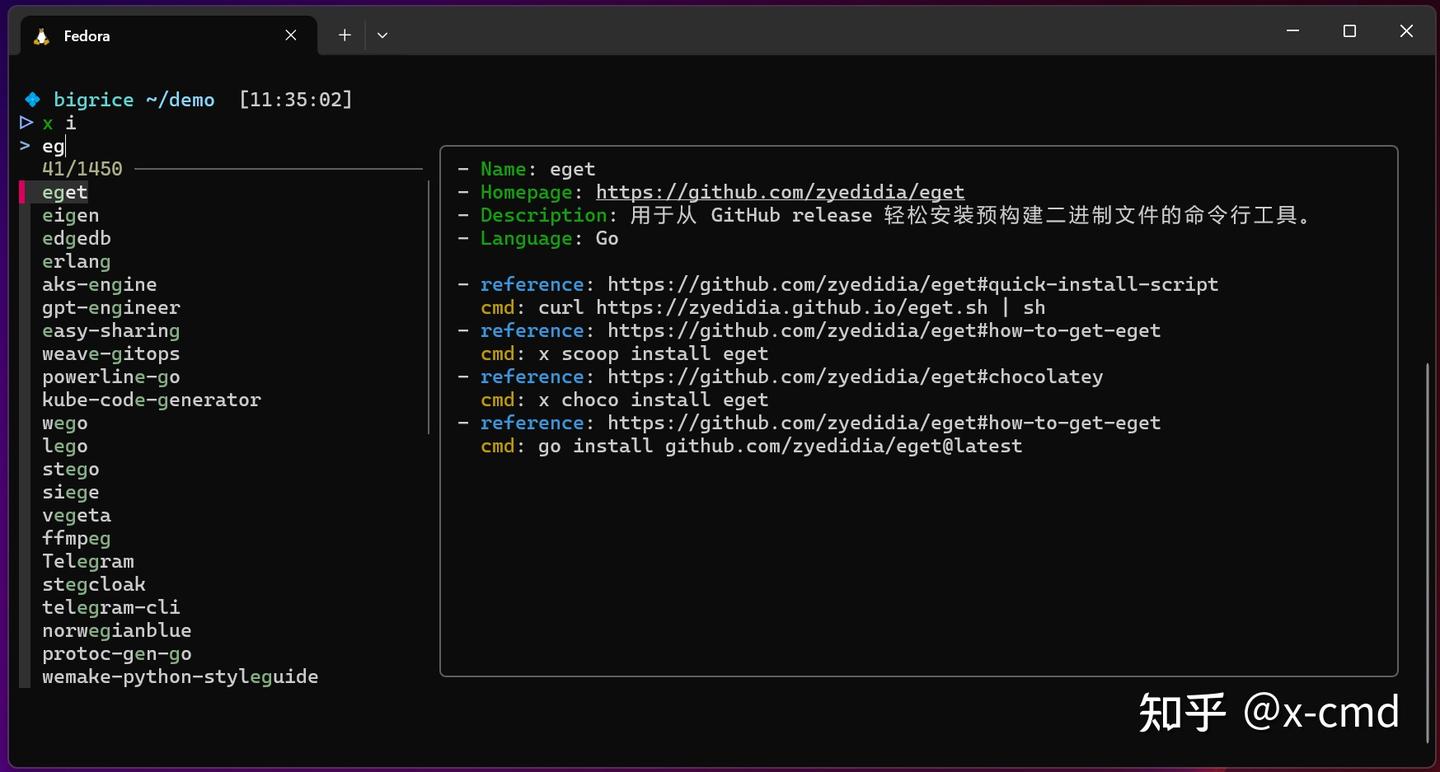Image resolution: width=1440 pixels, height=772 pixels.
Task: Select 'Telegram' in the result list
Action: click(x=88, y=560)
